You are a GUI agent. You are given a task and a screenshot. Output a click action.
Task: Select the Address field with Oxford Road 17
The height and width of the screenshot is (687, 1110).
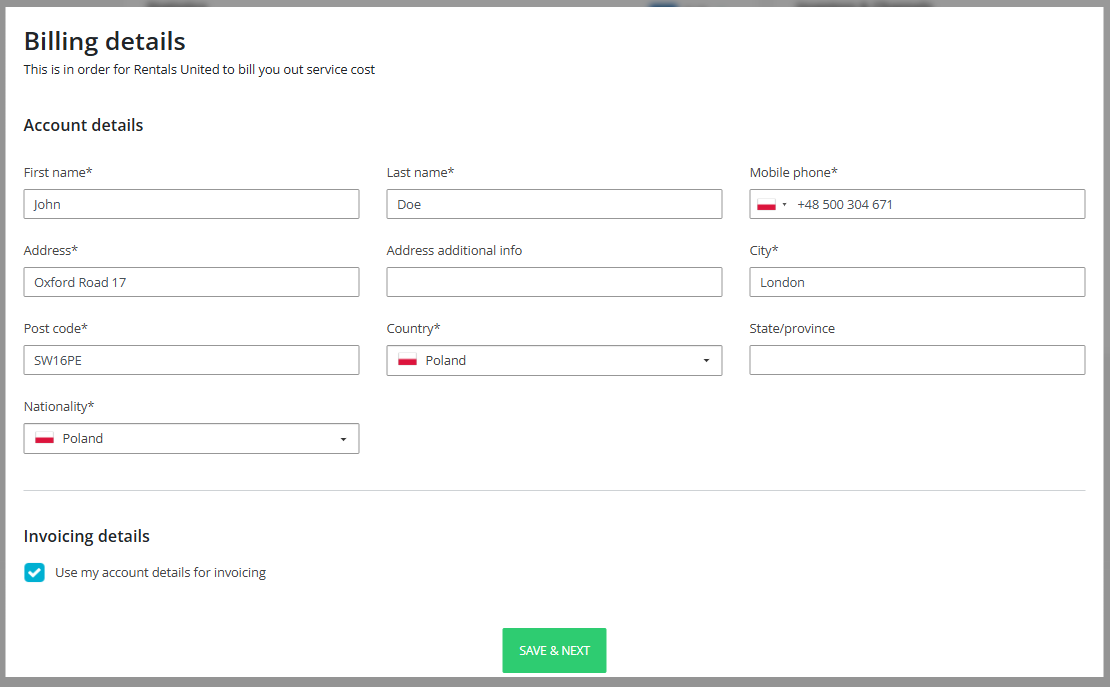(191, 282)
